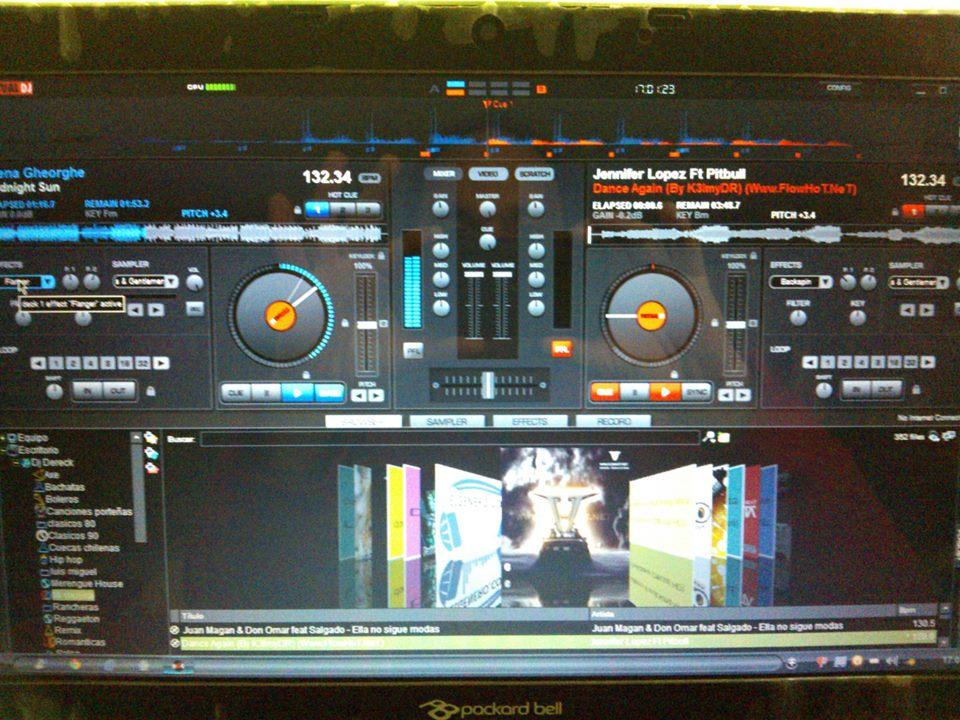Open CONFIG settings
Viewport: 960px width, 720px height.
(x=839, y=88)
